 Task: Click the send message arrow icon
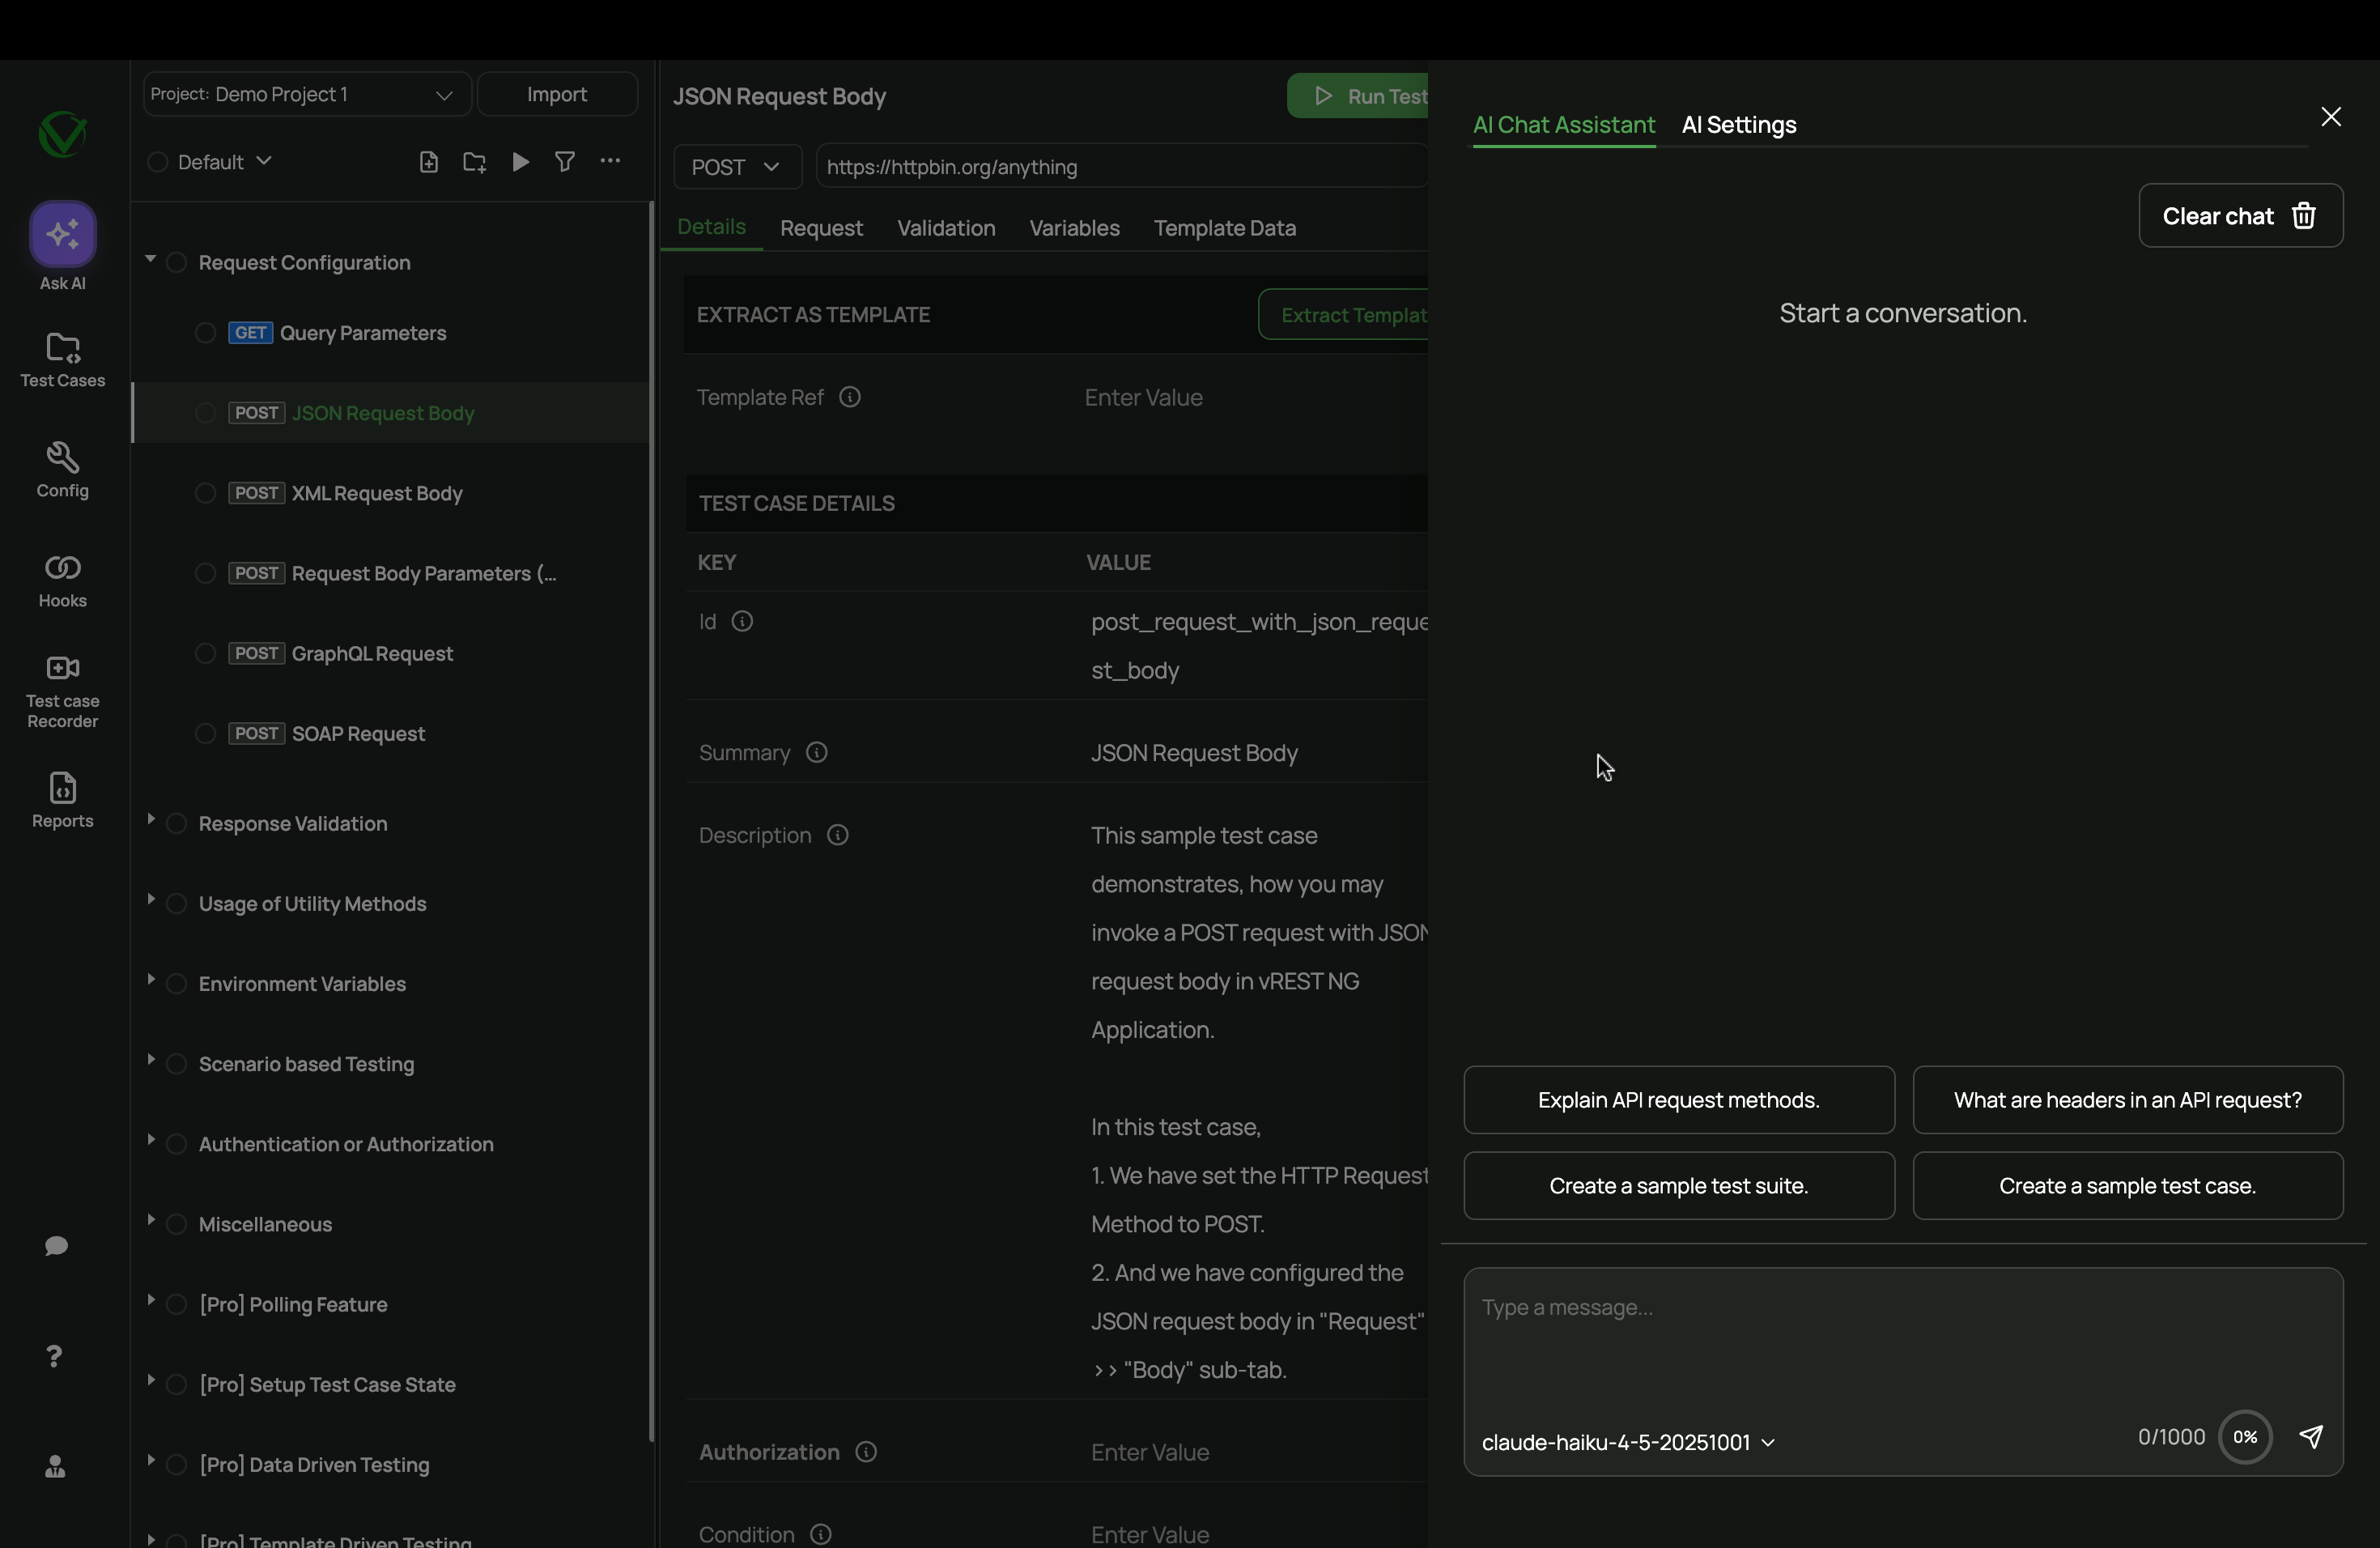(2310, 1437)
